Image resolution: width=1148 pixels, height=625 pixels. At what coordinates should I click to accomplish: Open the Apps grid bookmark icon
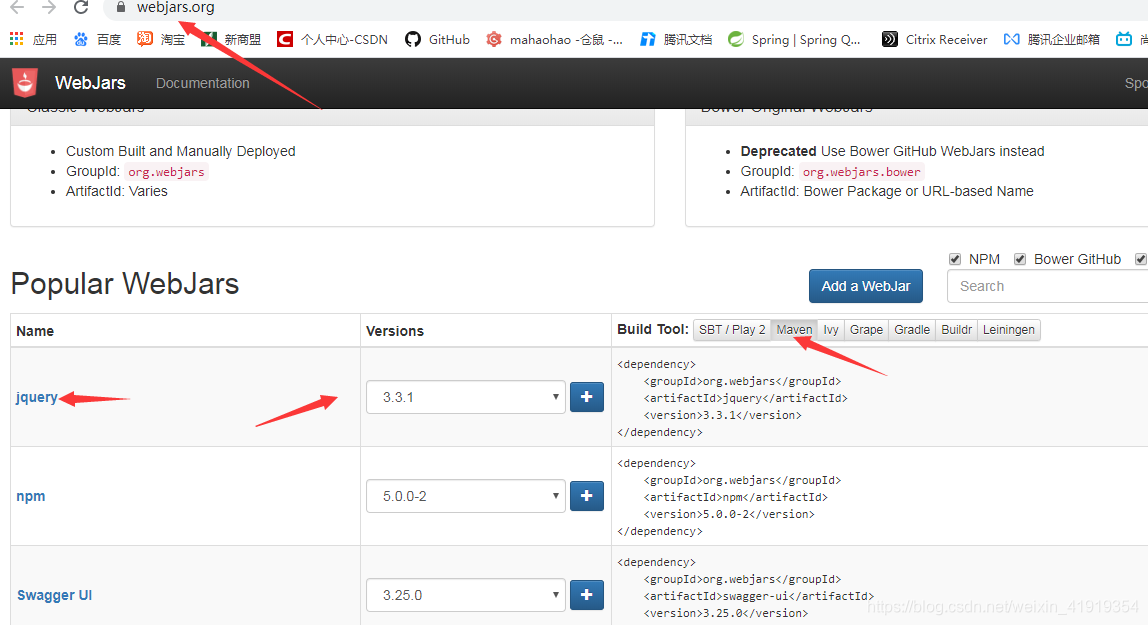click(16, 39)
